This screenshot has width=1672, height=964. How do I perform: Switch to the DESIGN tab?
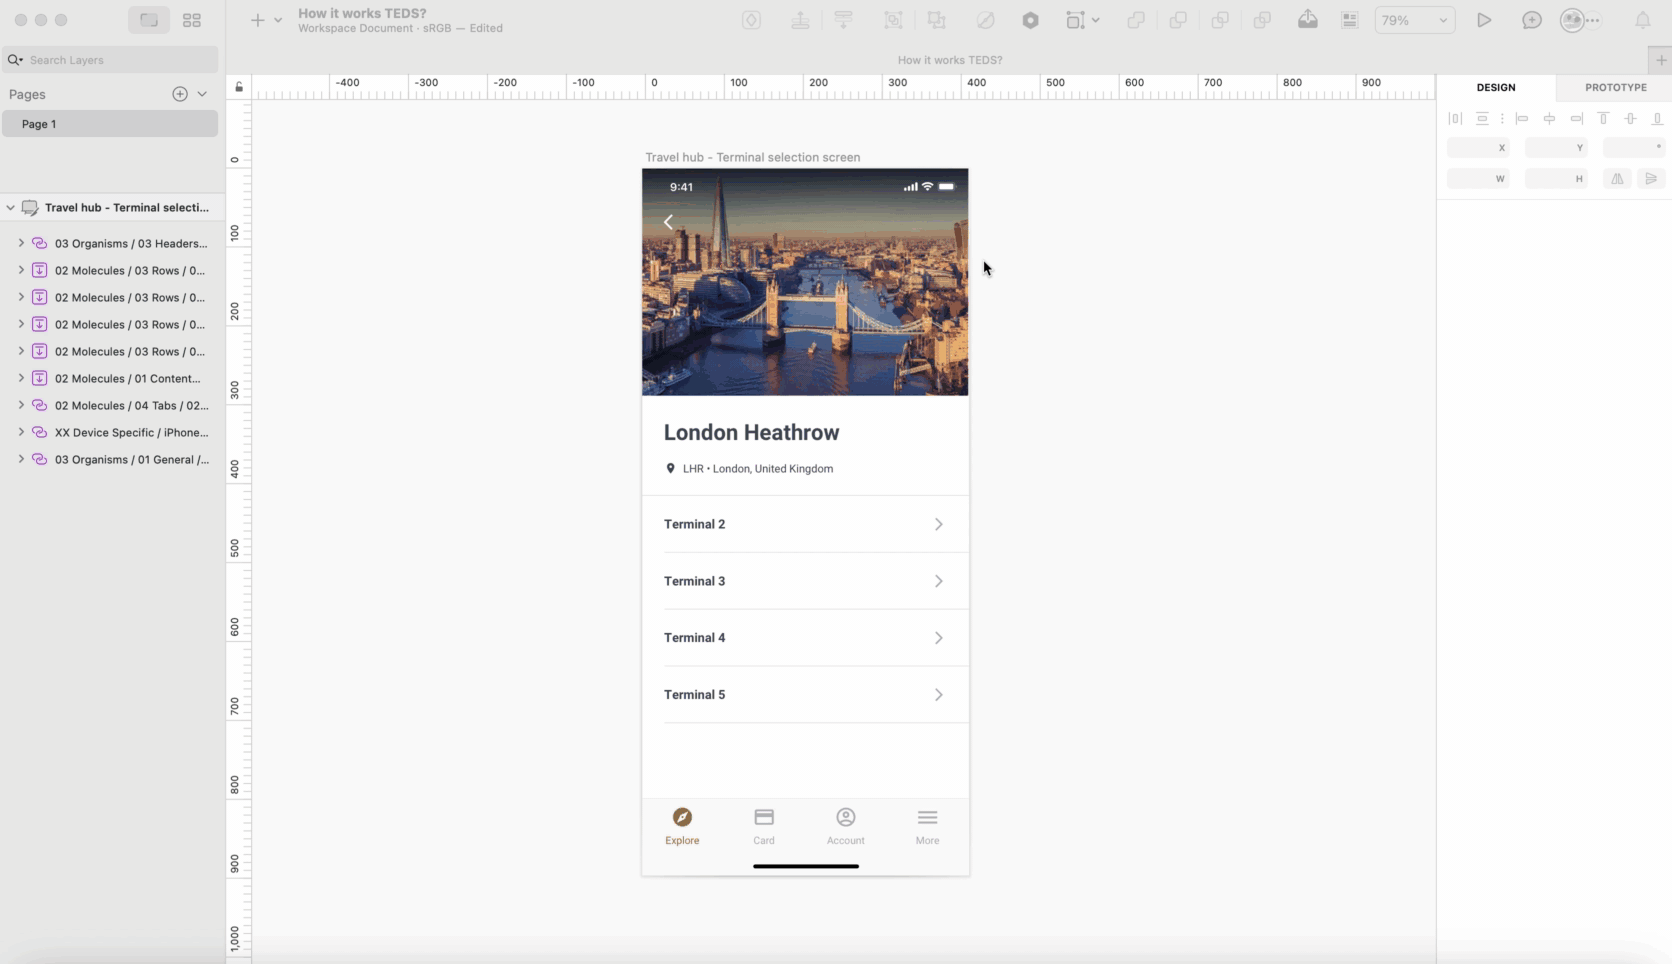1496,87
